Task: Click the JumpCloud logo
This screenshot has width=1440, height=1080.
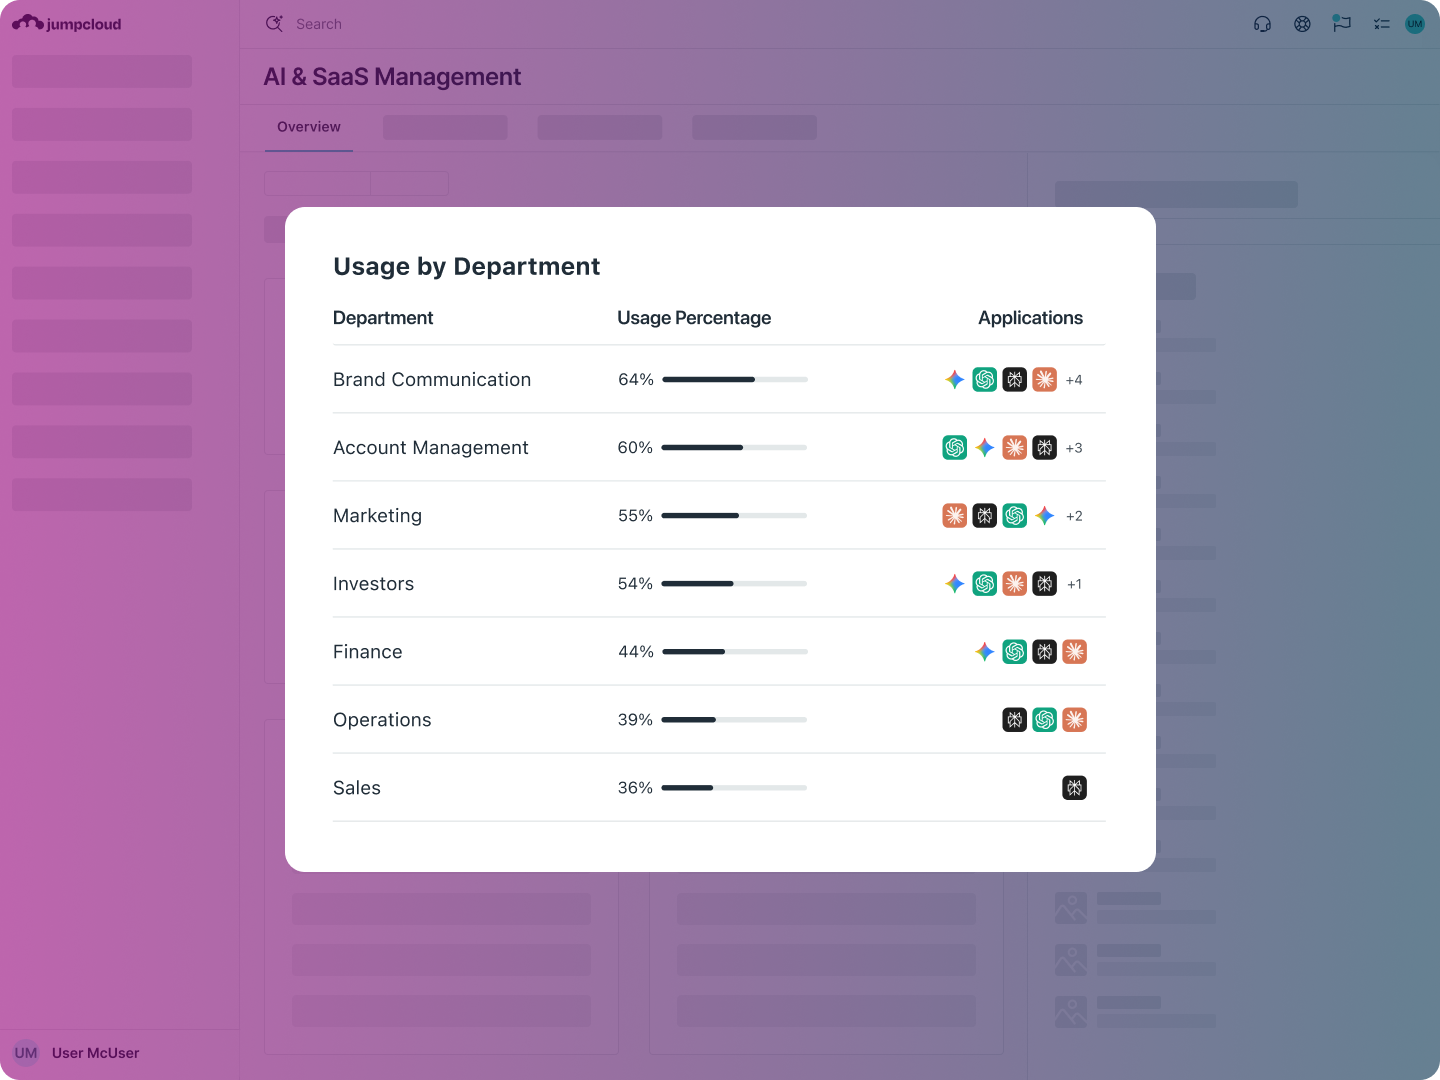Action: (x=67, y=24)
